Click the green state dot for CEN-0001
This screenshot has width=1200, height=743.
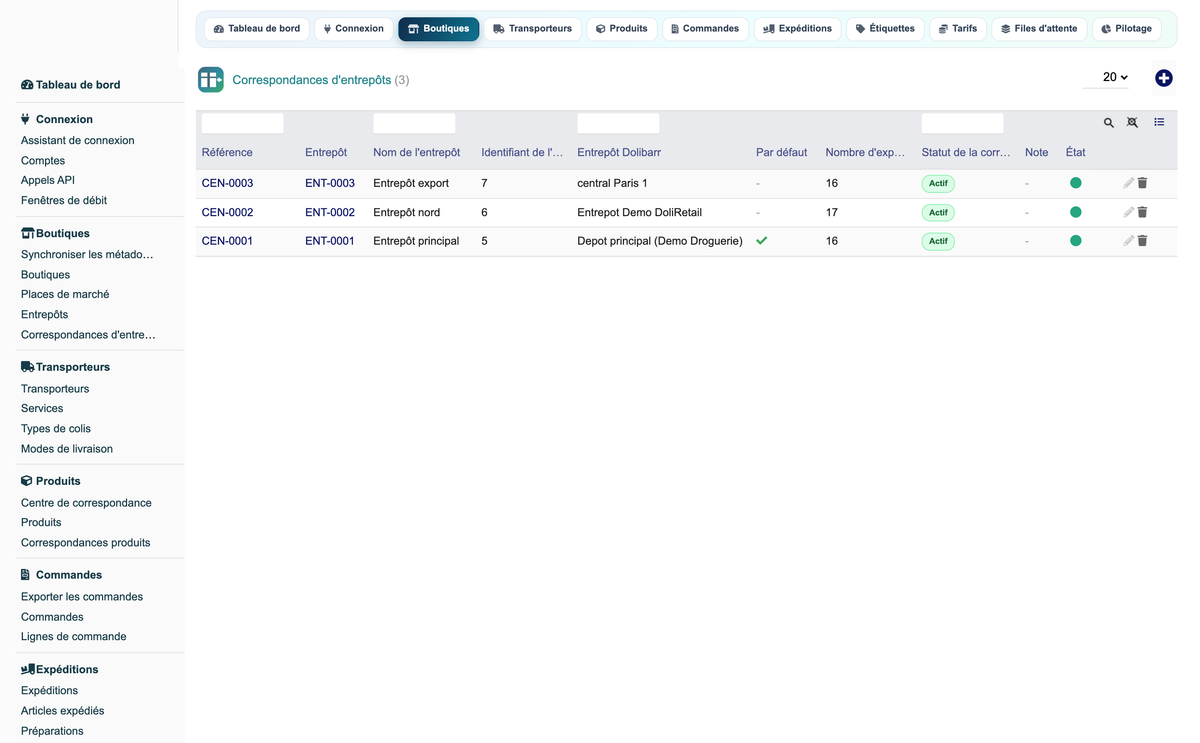point(1076,241)
